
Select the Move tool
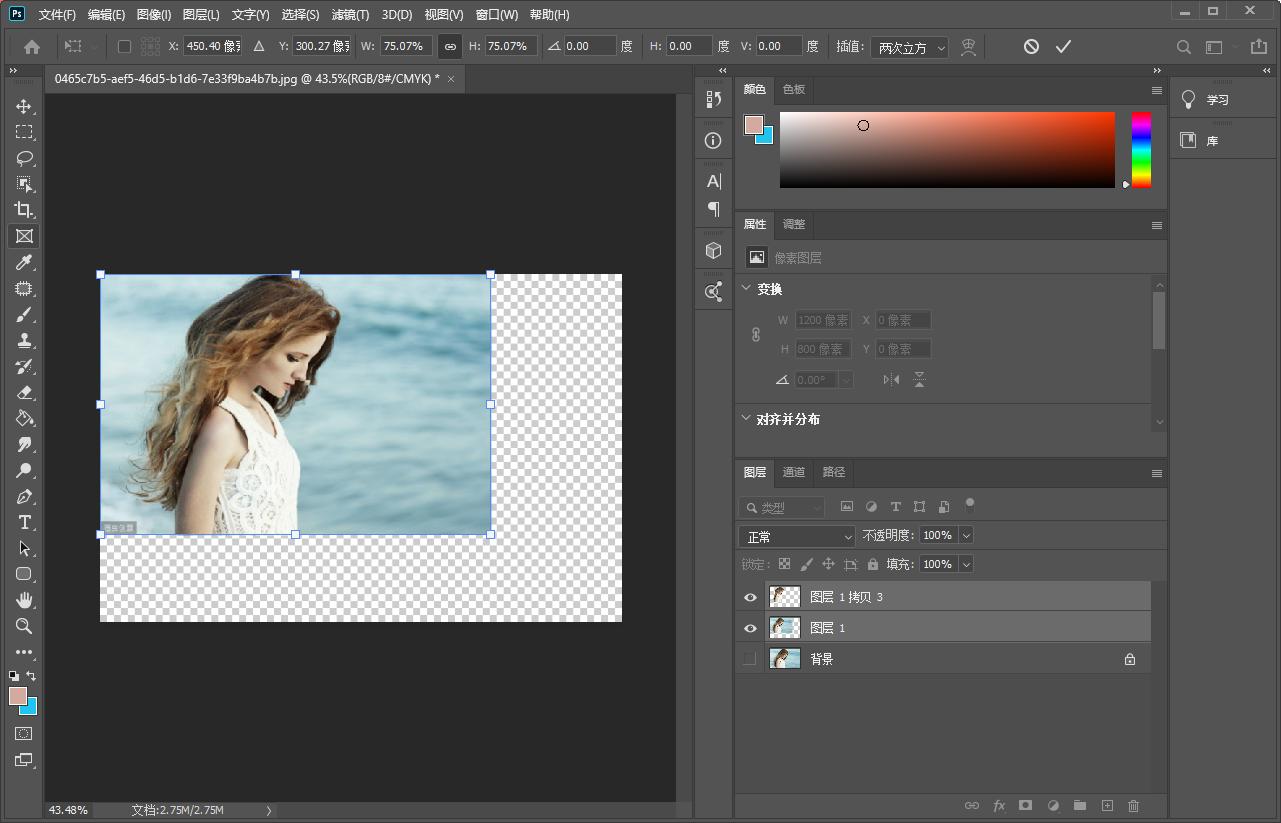coord(24,106)
